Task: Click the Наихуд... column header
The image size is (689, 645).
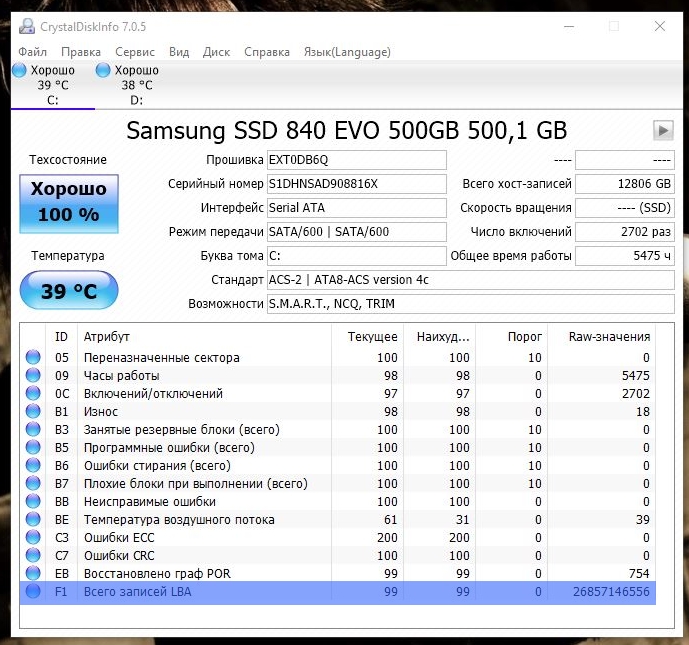Action: pyautogui.click(x=439, y=337)
